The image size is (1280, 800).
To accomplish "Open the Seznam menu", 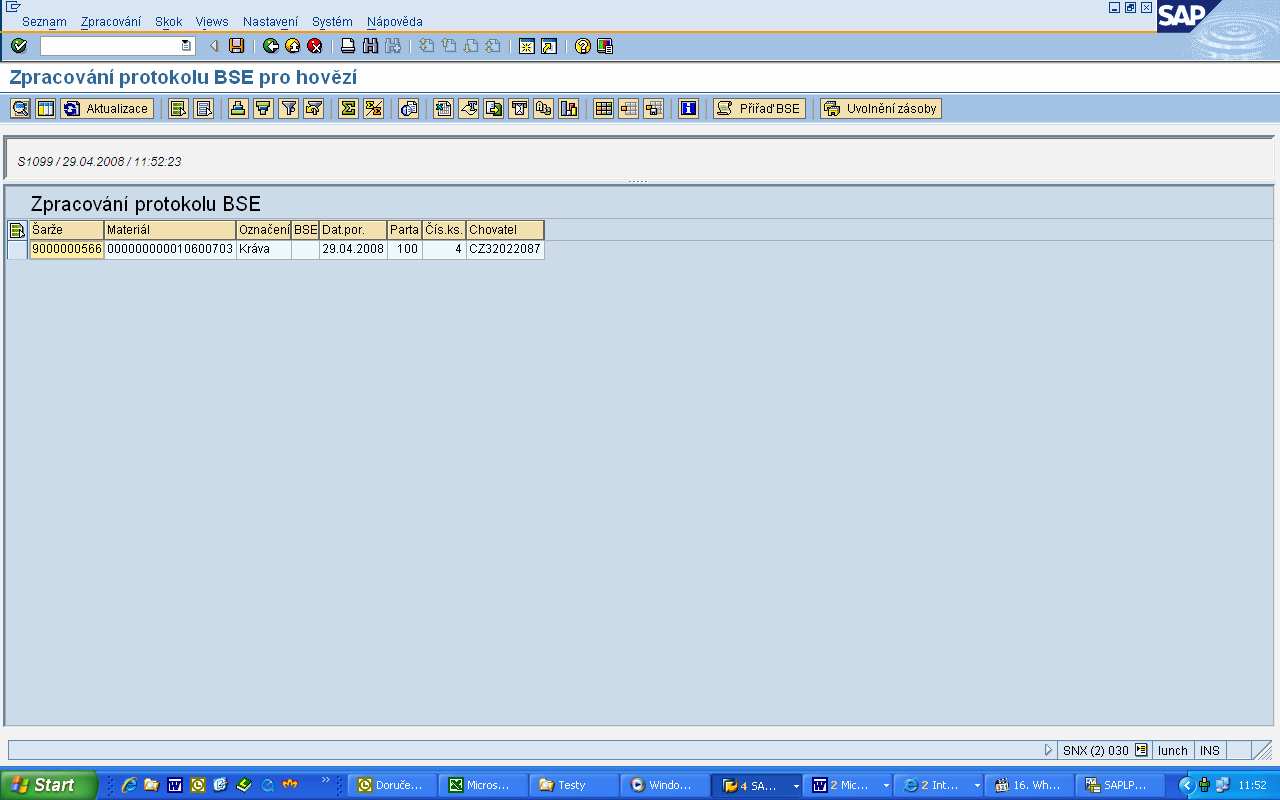I will point(44,21).
